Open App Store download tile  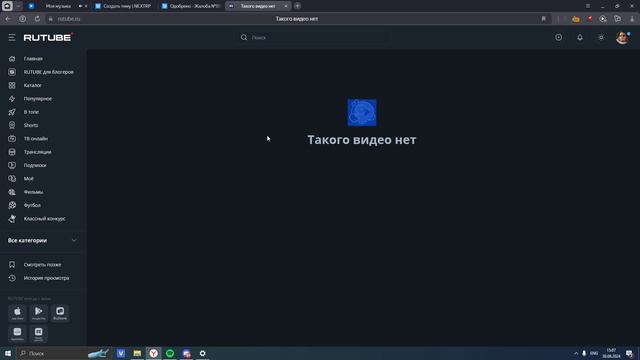pos(17,313)
